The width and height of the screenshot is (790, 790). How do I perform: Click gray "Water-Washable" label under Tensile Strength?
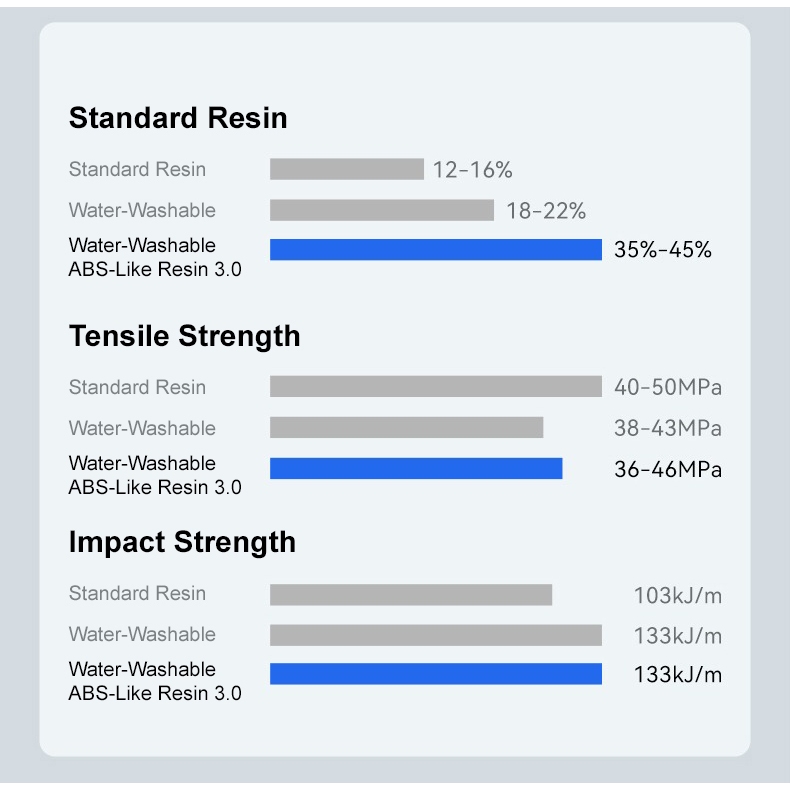click(142, 428)
